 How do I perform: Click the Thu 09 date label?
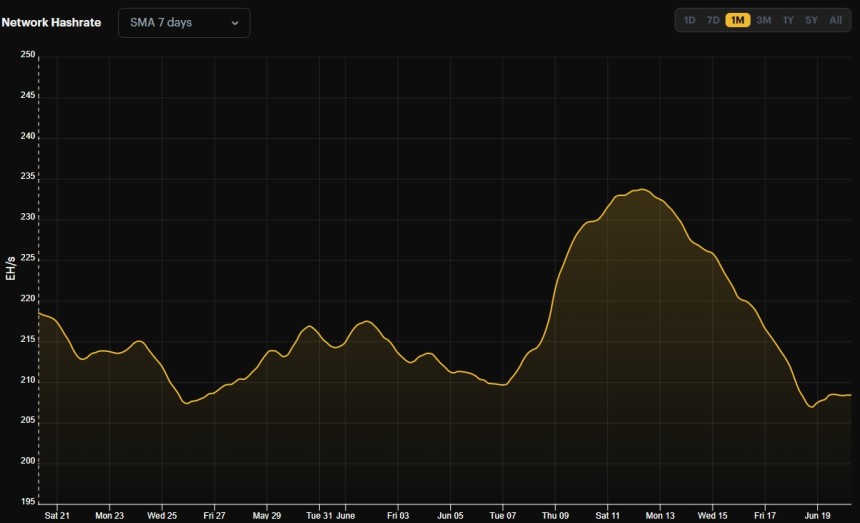(555, 516)
